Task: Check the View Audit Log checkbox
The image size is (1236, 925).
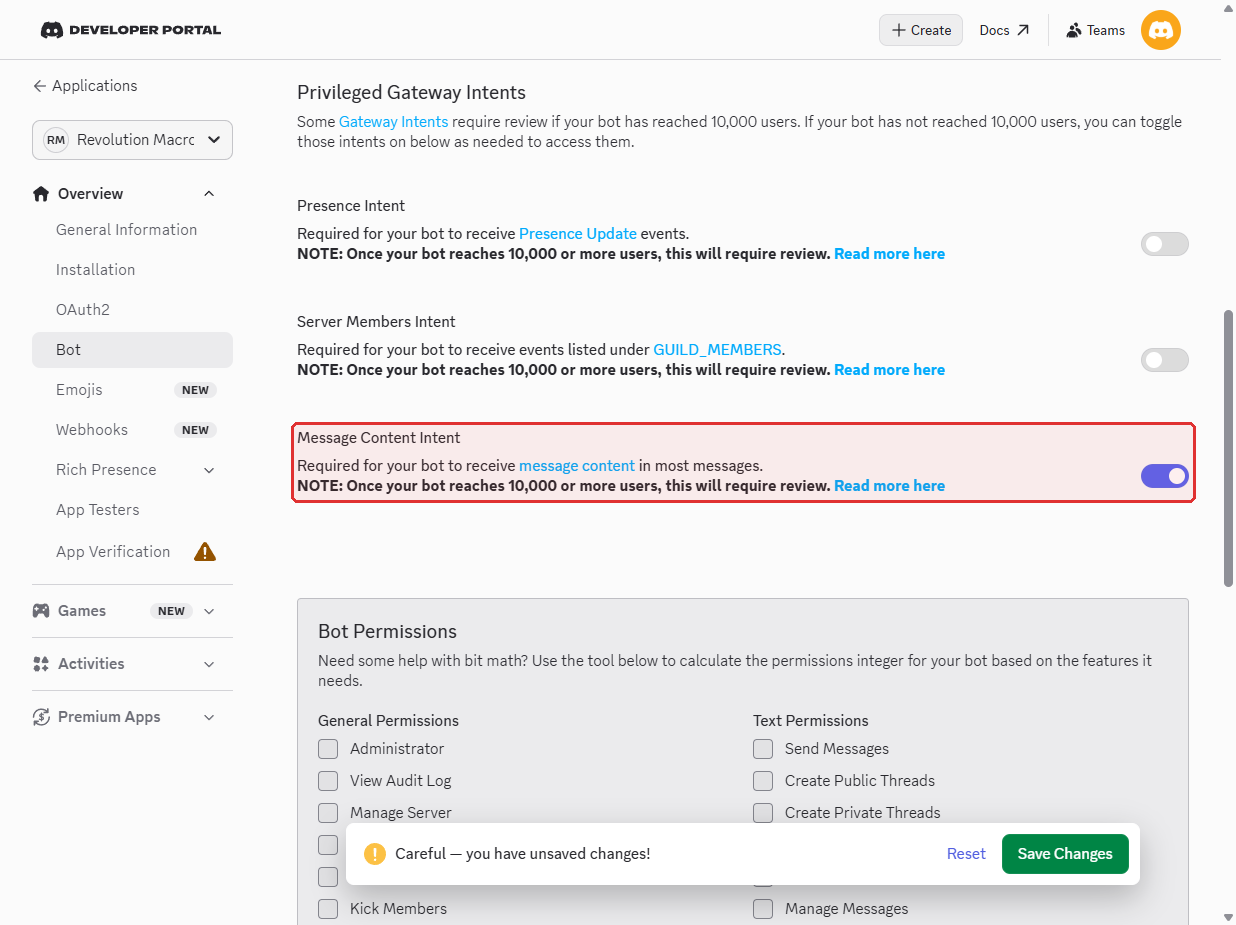Action: coord(328,781)
